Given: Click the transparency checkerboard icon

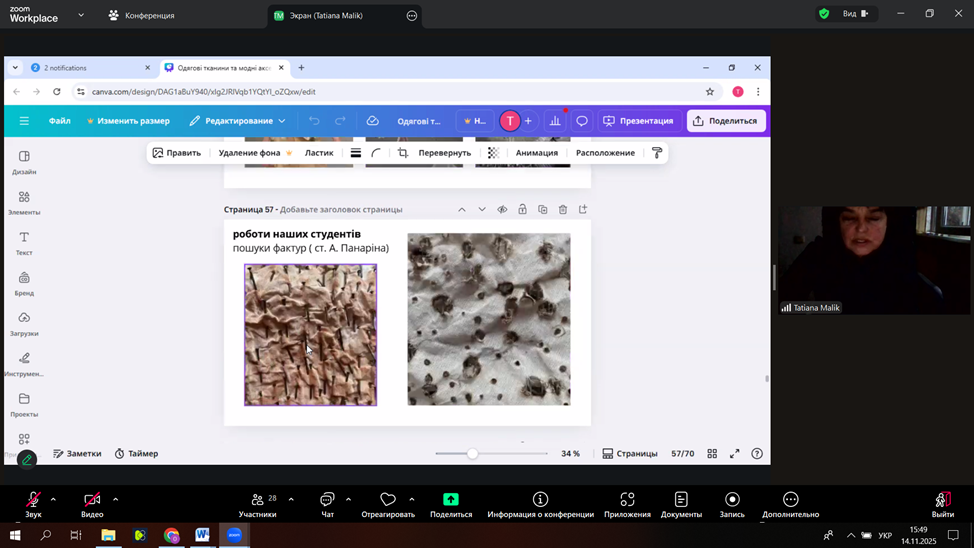Looking at the screenshot, I should (493, 153).
